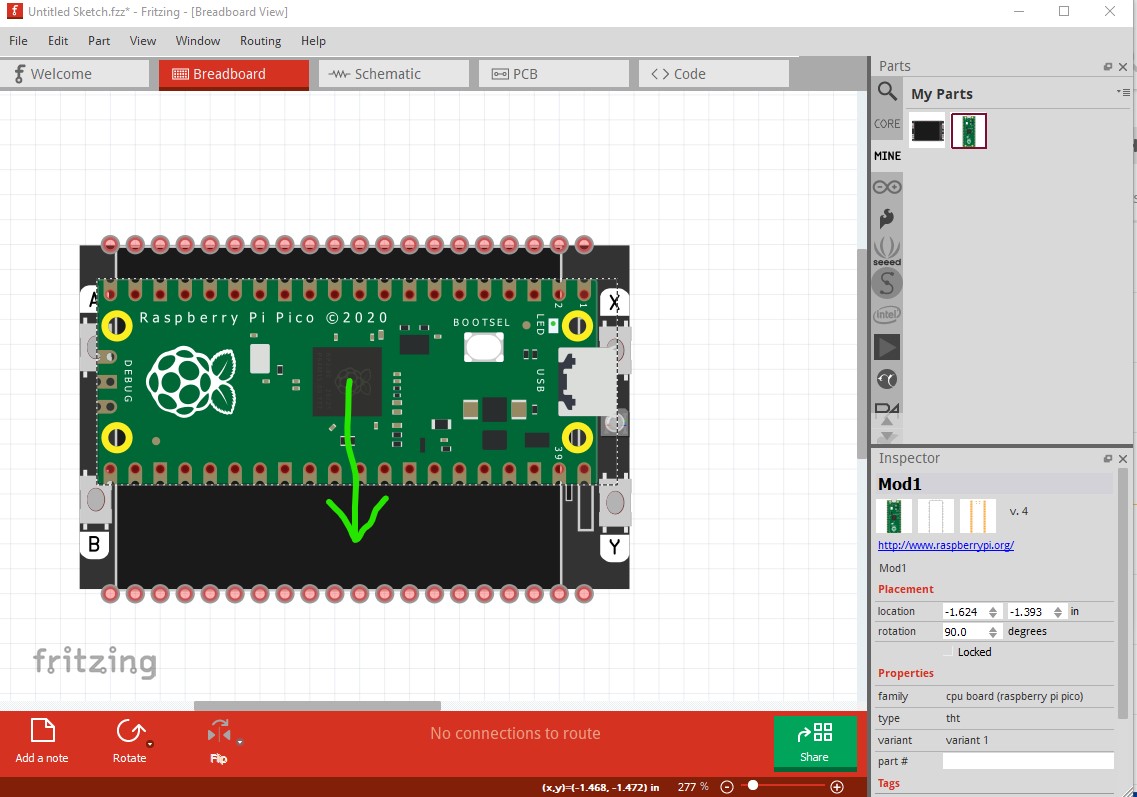The image size is (1137, 797).
Task: Open the Help menu
Action: (313, 41)
